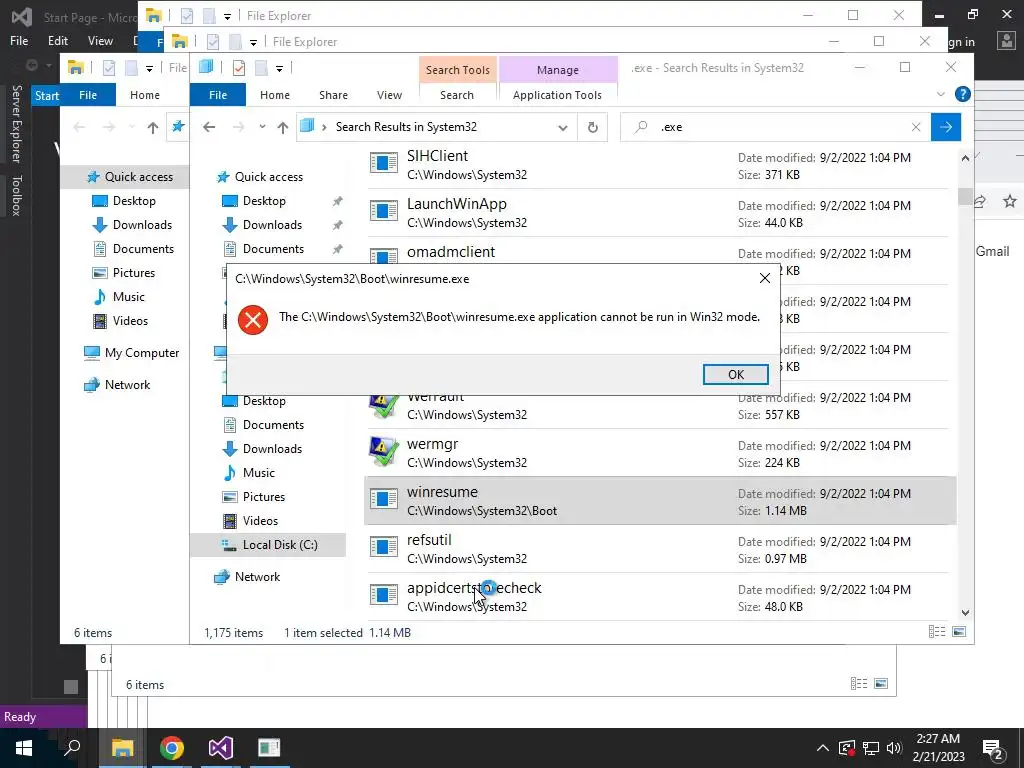The image size is (1024, 768).
Task: Switch to Visual Studio from taskbar
Action: click(220, 748)
